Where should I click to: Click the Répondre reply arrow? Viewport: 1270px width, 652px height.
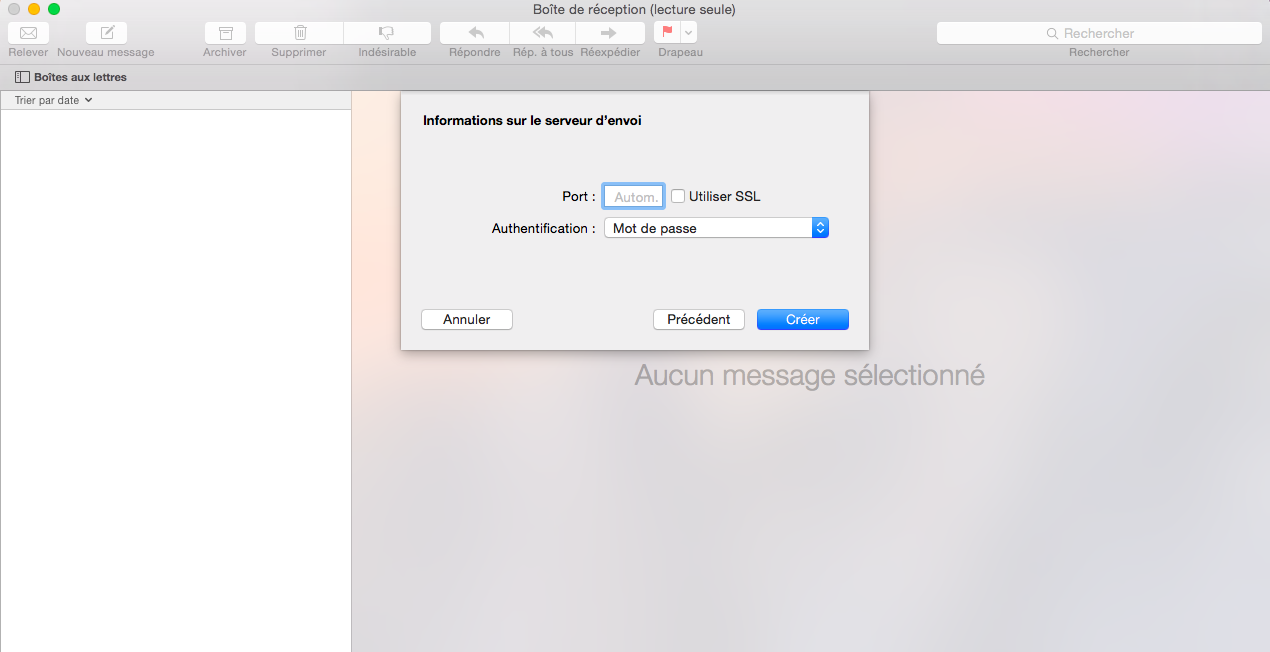pyautogui.click(x=475, y=33)
